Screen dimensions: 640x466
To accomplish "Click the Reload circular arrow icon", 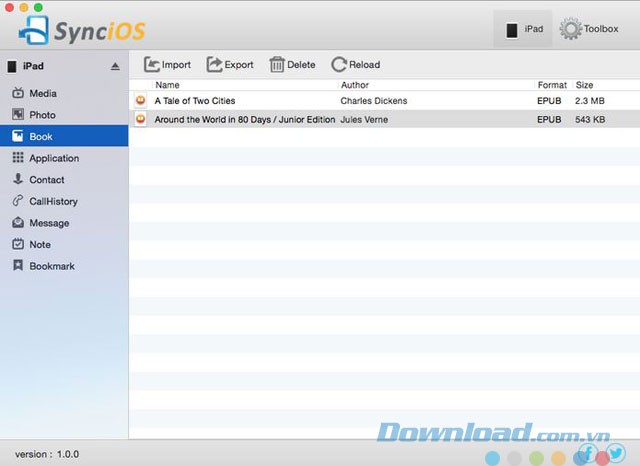I will coord(339,65).
